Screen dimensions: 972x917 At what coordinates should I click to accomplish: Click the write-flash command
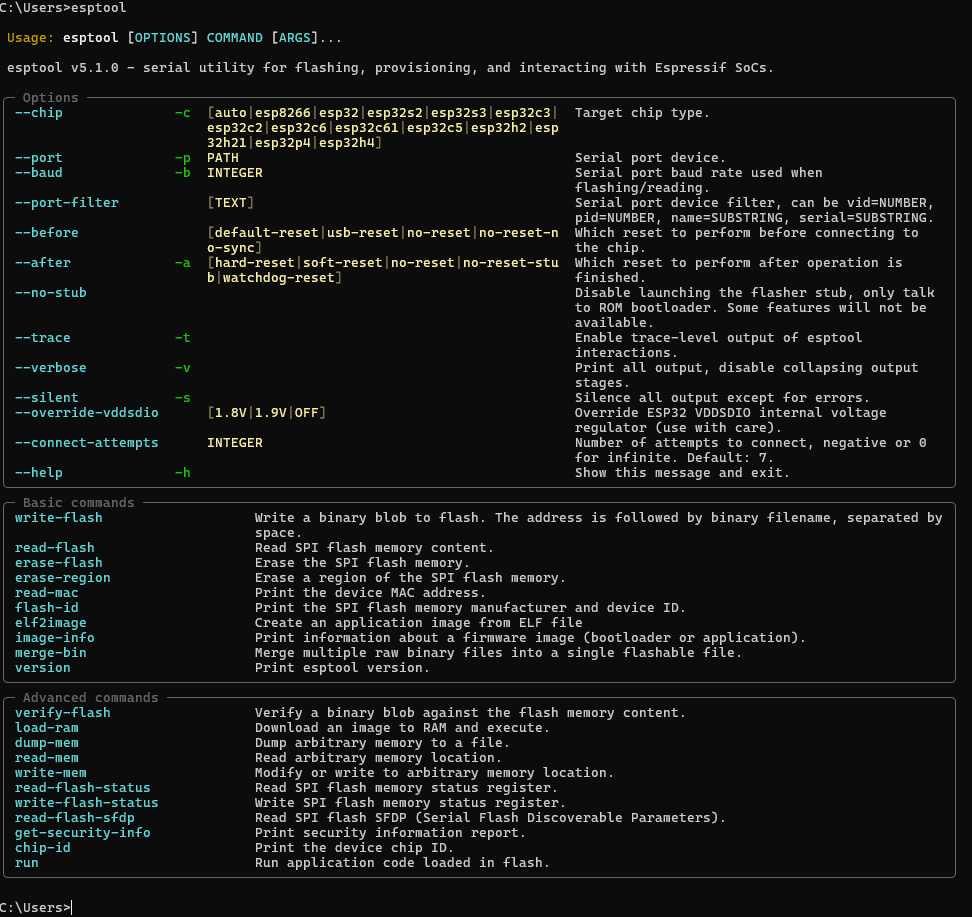tap(58, 518)
